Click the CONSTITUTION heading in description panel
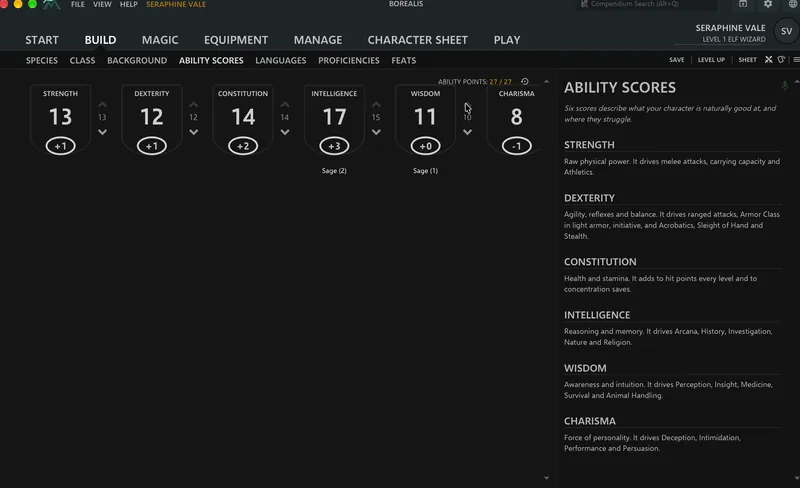Viewport: 800px width, 488px height. pyautogui.click(x=600, y=262)
